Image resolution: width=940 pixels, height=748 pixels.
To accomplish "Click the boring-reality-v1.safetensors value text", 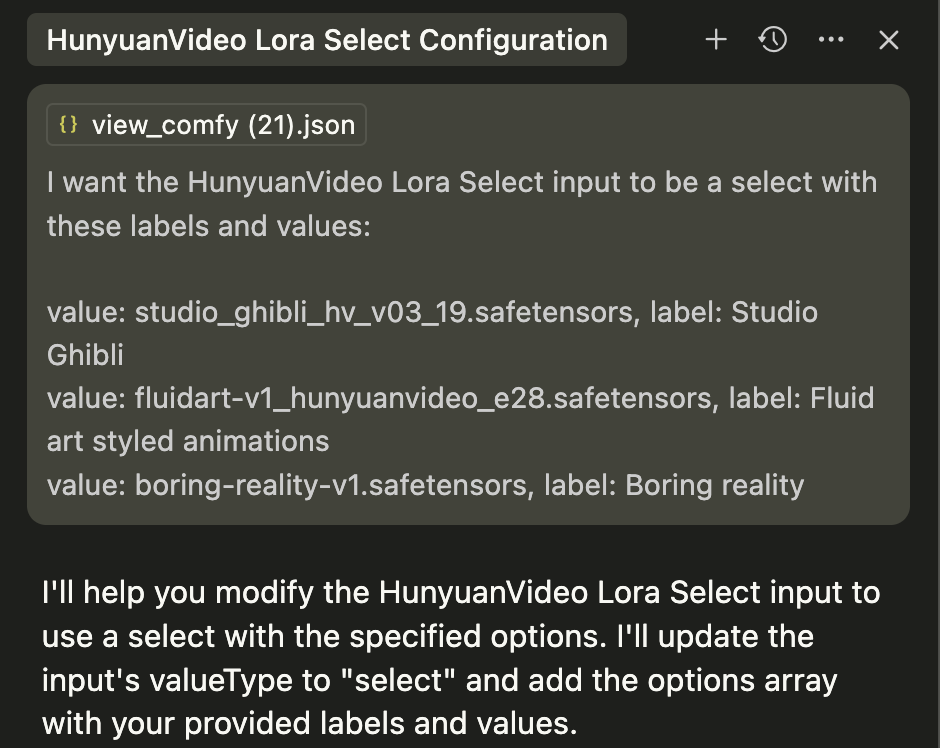I will [330, 485].
